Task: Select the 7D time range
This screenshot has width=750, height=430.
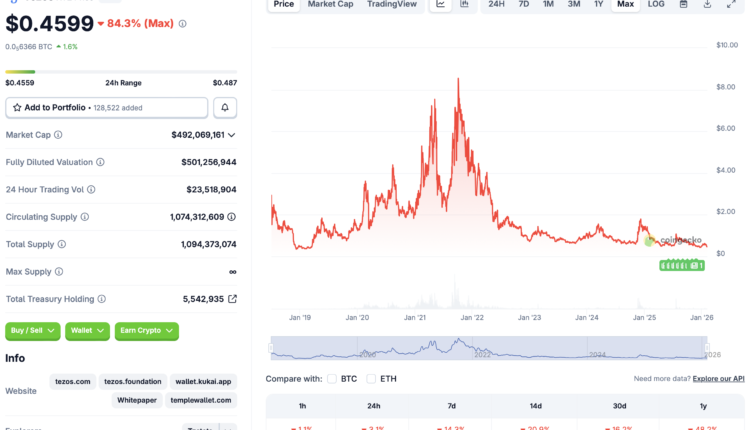Action: 523,5
